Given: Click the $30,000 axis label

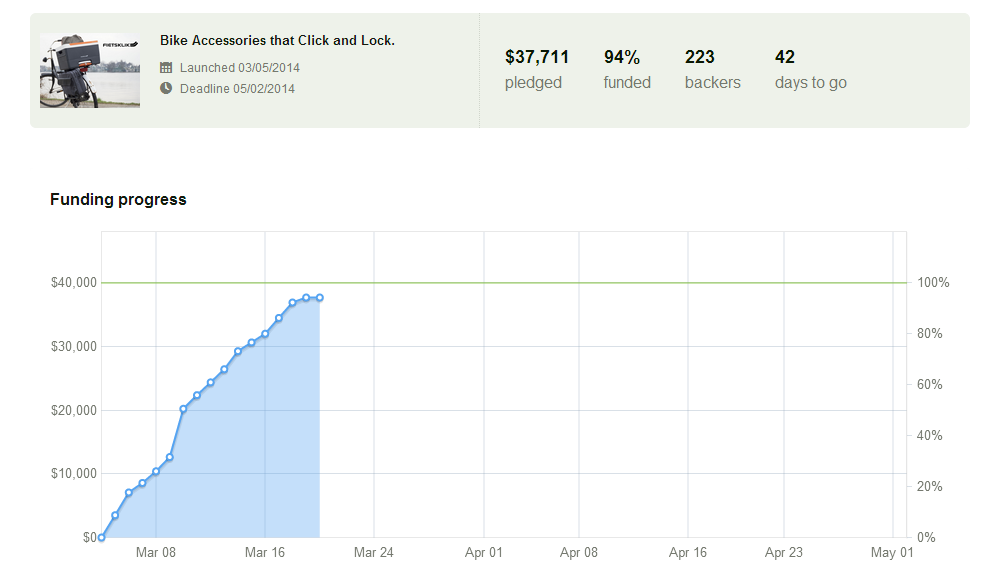Looking at the screenshot, I should [x=74, y=347].
